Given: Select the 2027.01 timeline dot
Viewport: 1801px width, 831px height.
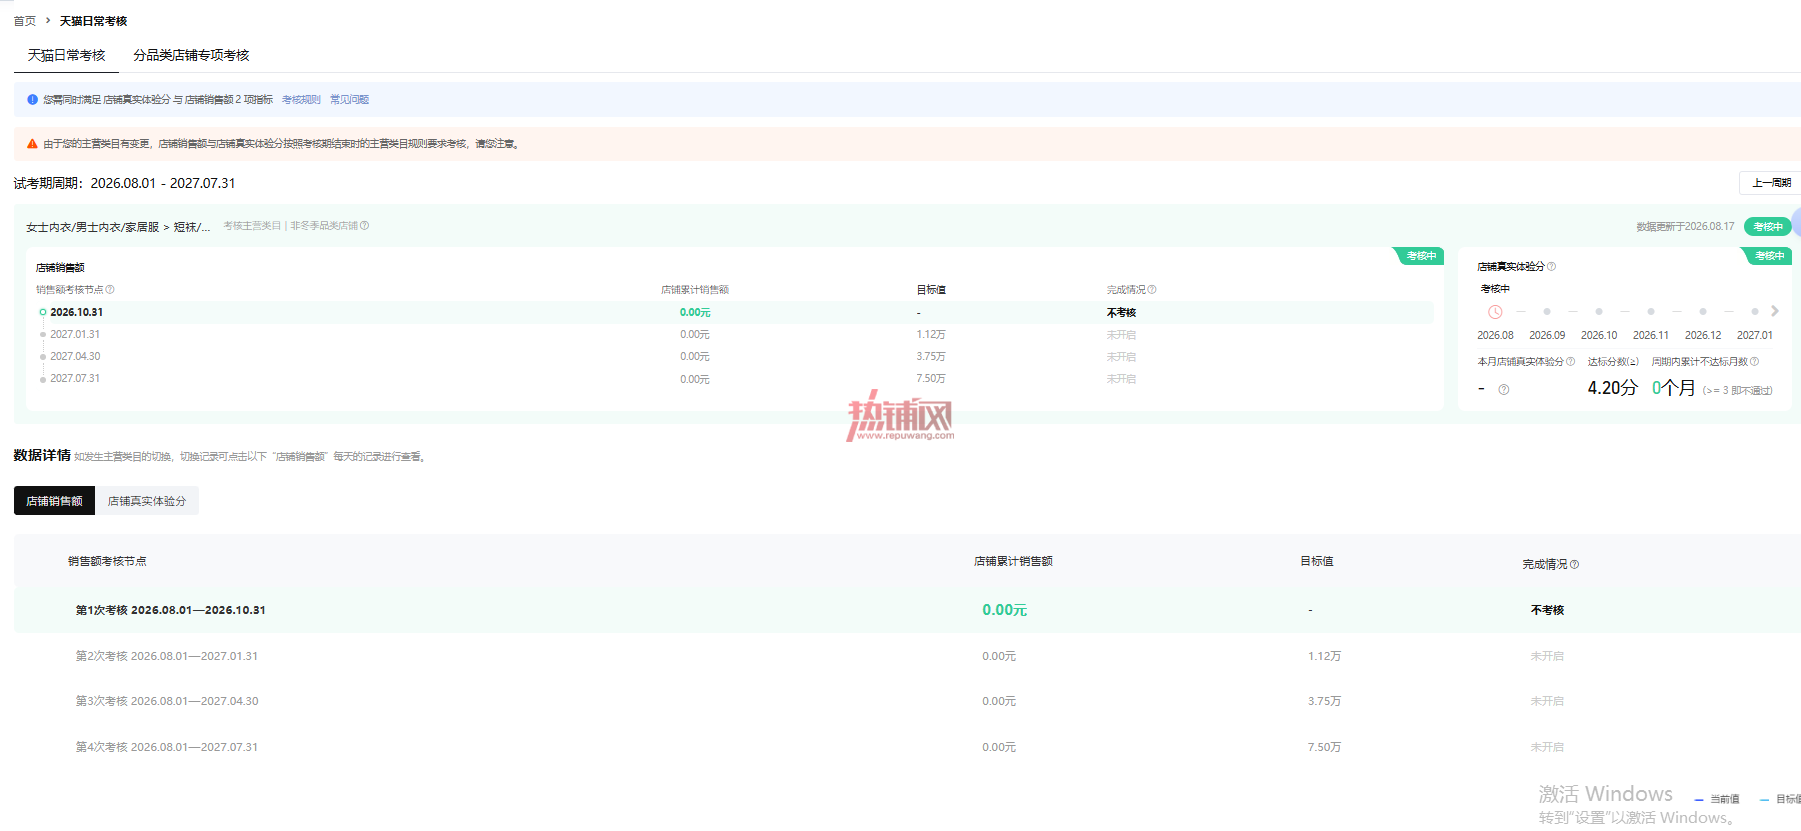Looking at the screenshot, I should point(1755,312).
